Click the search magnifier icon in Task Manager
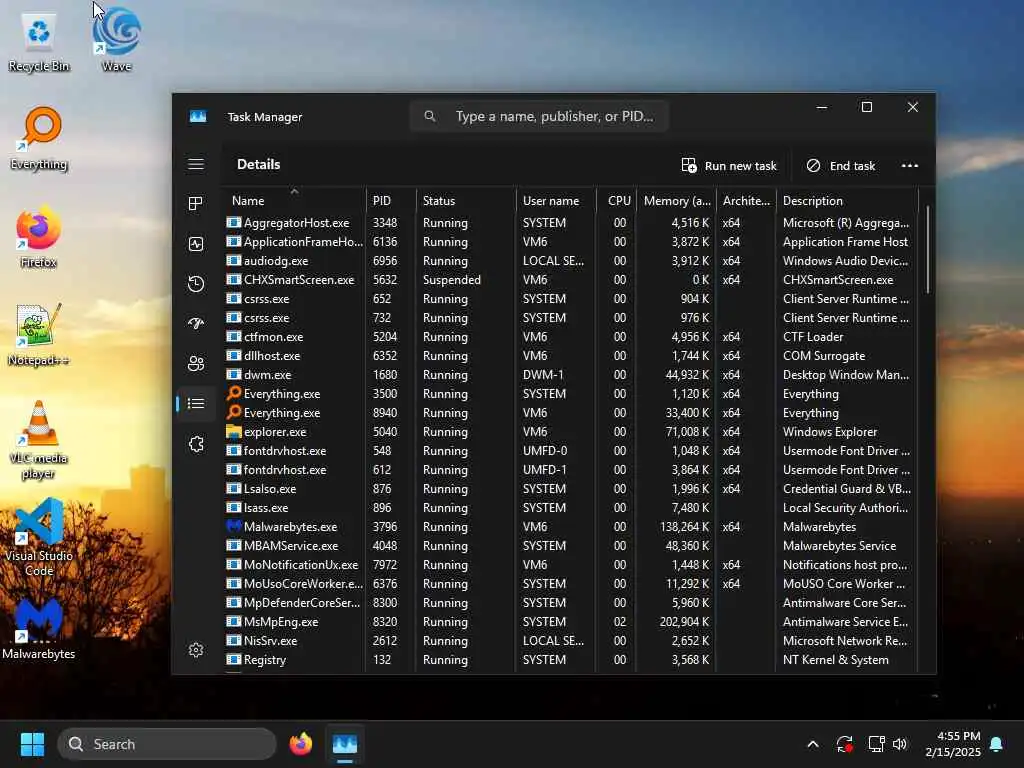Viewport: 1024px width, 768px height. (430, 116)
